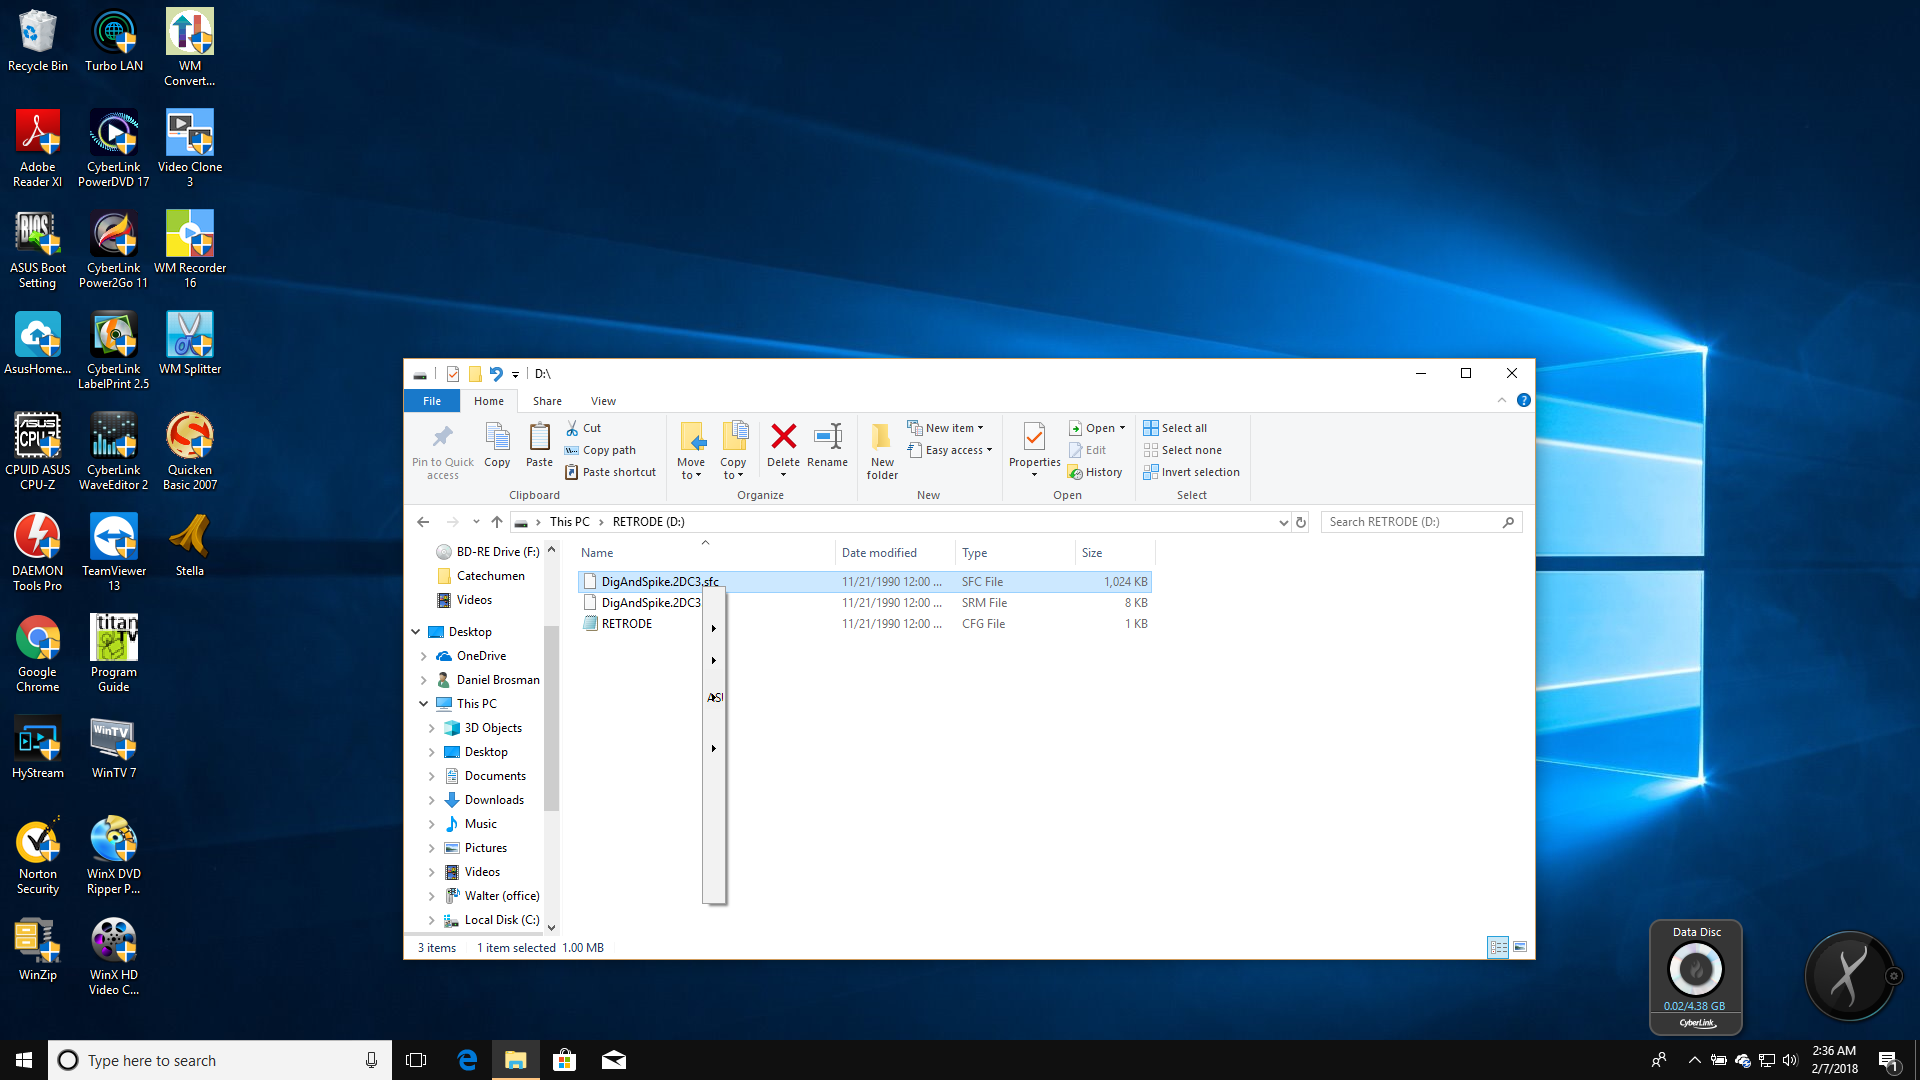Open Properties from the ribbon
Viewport: 1920px width, 1080px height.
[1034, 437]
